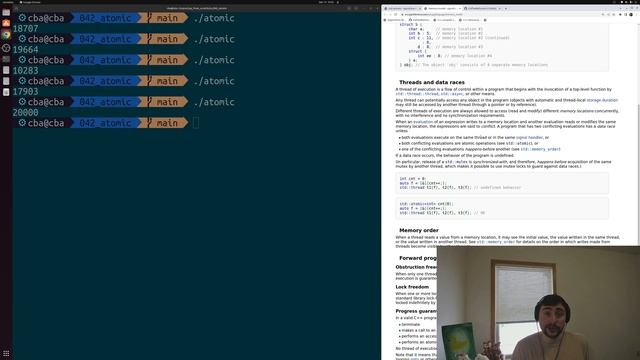Show Applications grid in the Ubuntu dock

(x=6, y=353)
